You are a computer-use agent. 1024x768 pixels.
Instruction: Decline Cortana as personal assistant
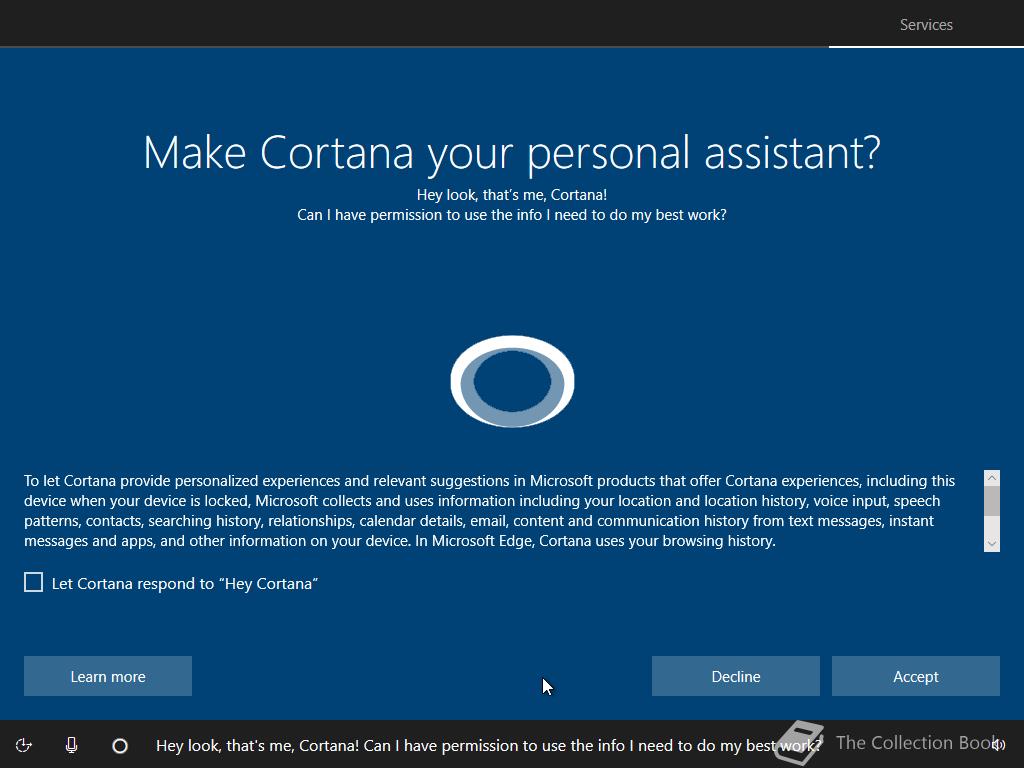pos(735,676)
